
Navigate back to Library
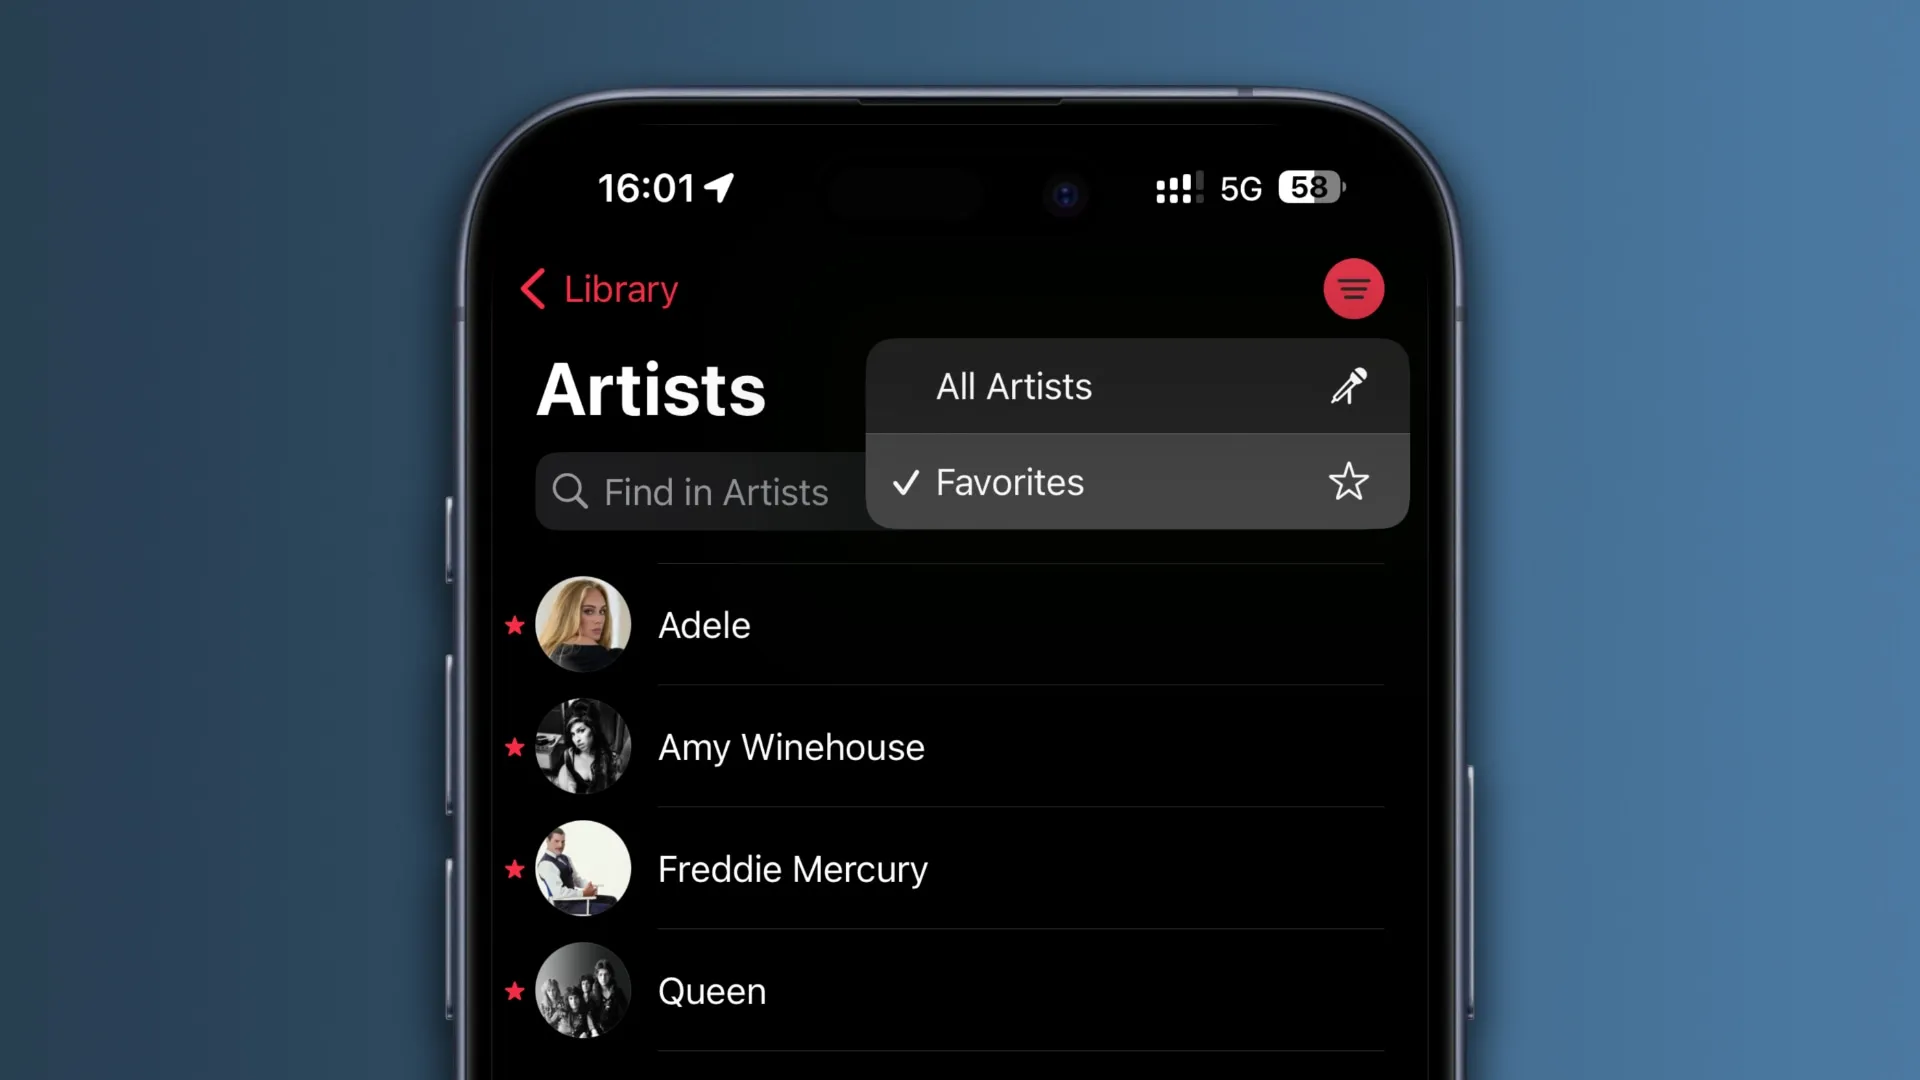pyautogui.click(x=599, y=289)
